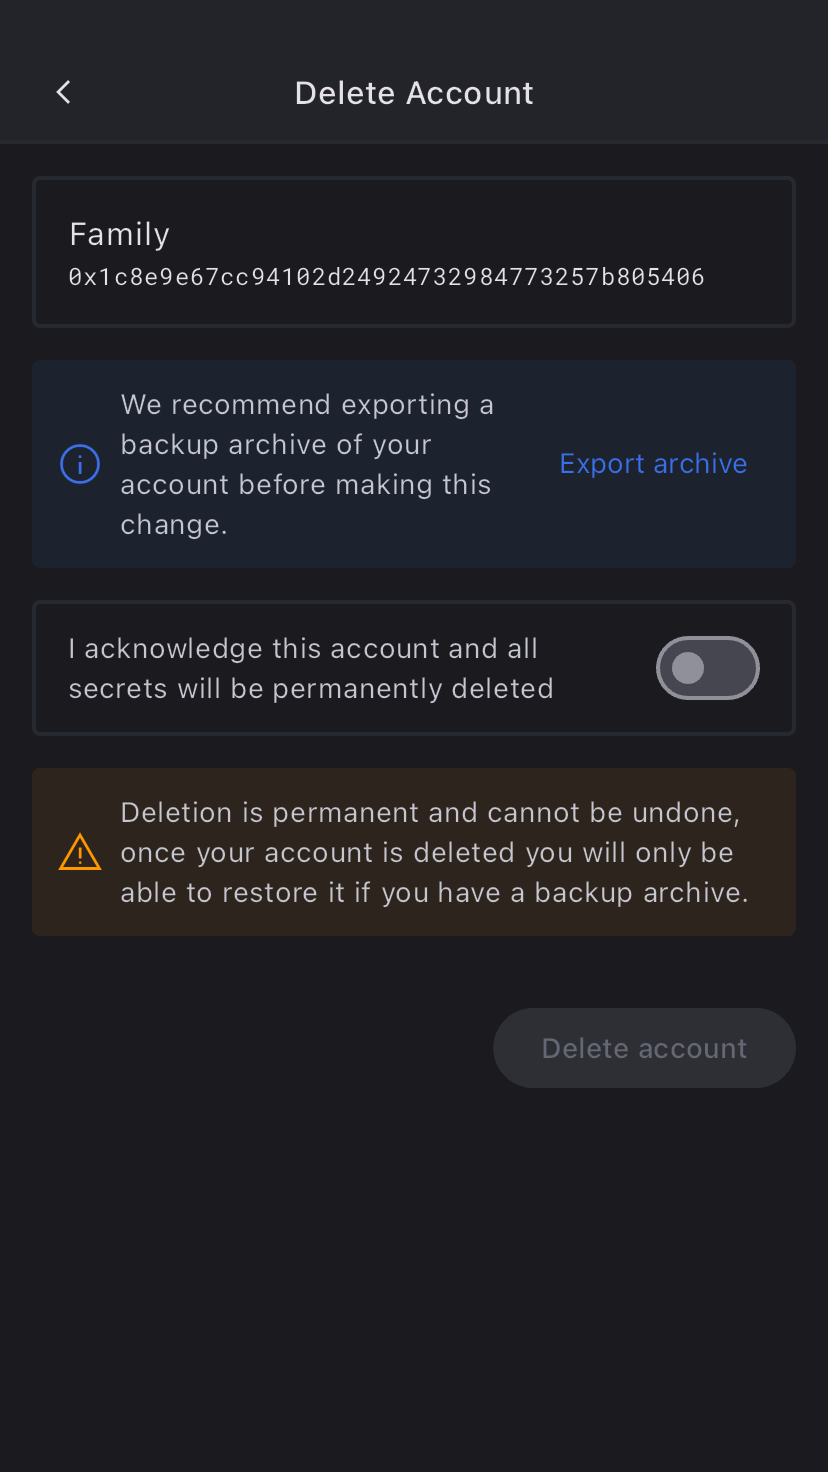
Task: Tap the gray knob of the acknowledge toggle
Action: click(x=688, y=668)
